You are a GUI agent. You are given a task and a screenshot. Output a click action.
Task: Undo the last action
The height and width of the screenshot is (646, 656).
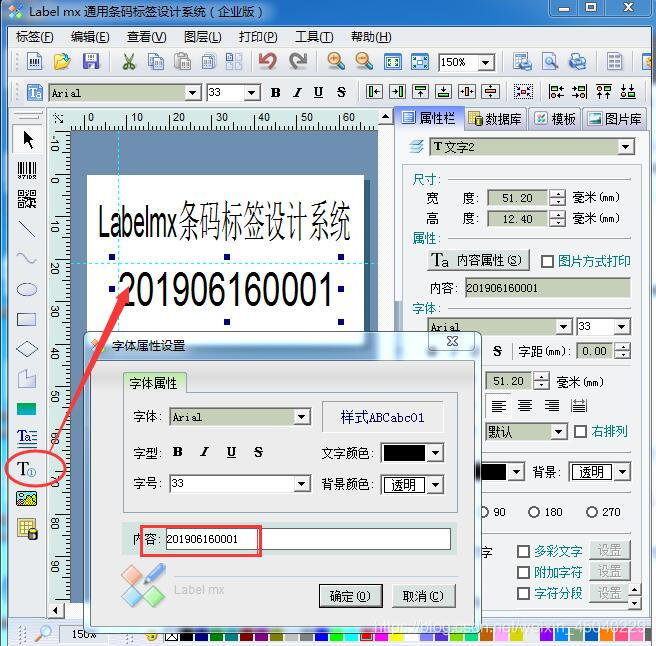point(267,62)
